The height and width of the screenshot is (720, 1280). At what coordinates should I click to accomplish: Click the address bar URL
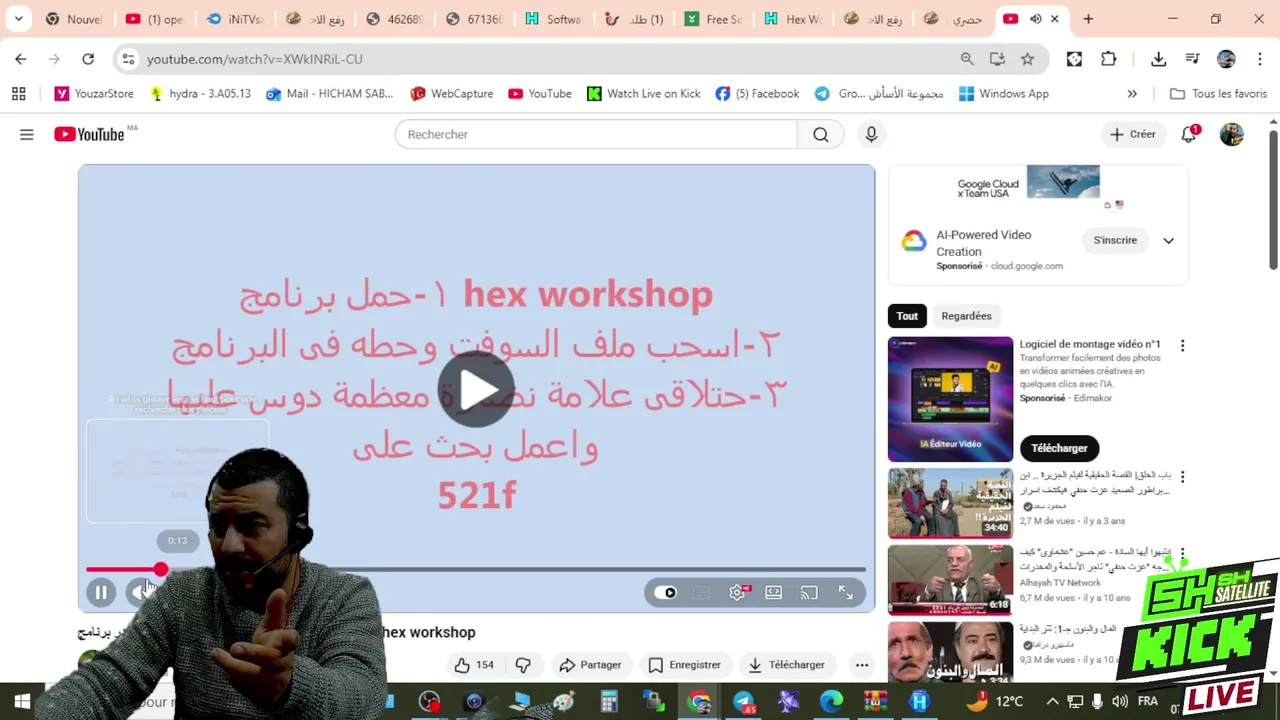(254, 59)
